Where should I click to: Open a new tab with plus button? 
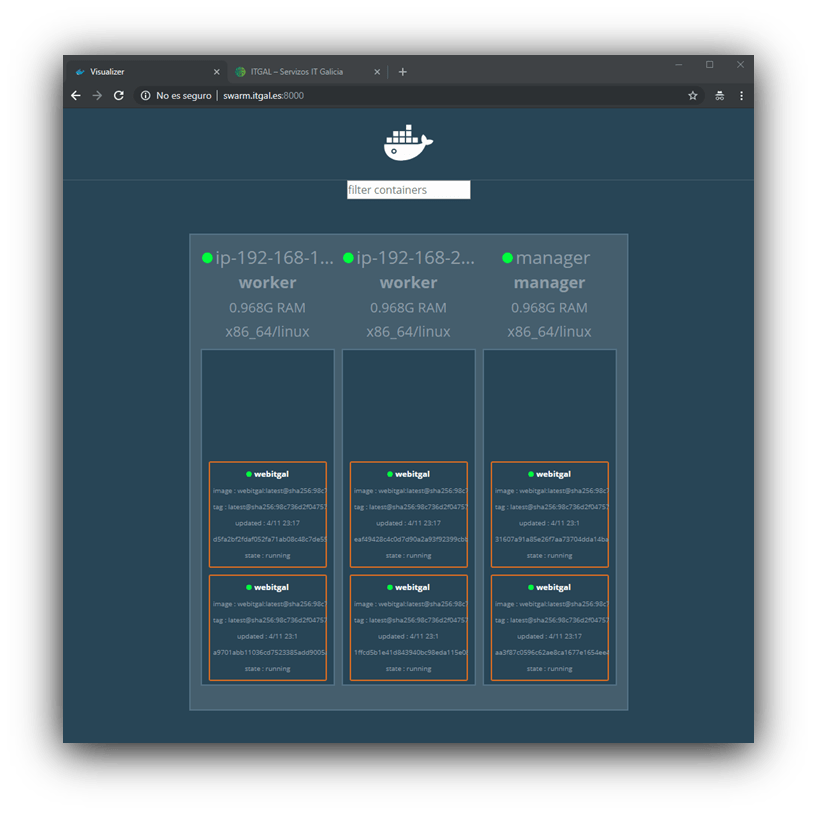tap(402, 72)
